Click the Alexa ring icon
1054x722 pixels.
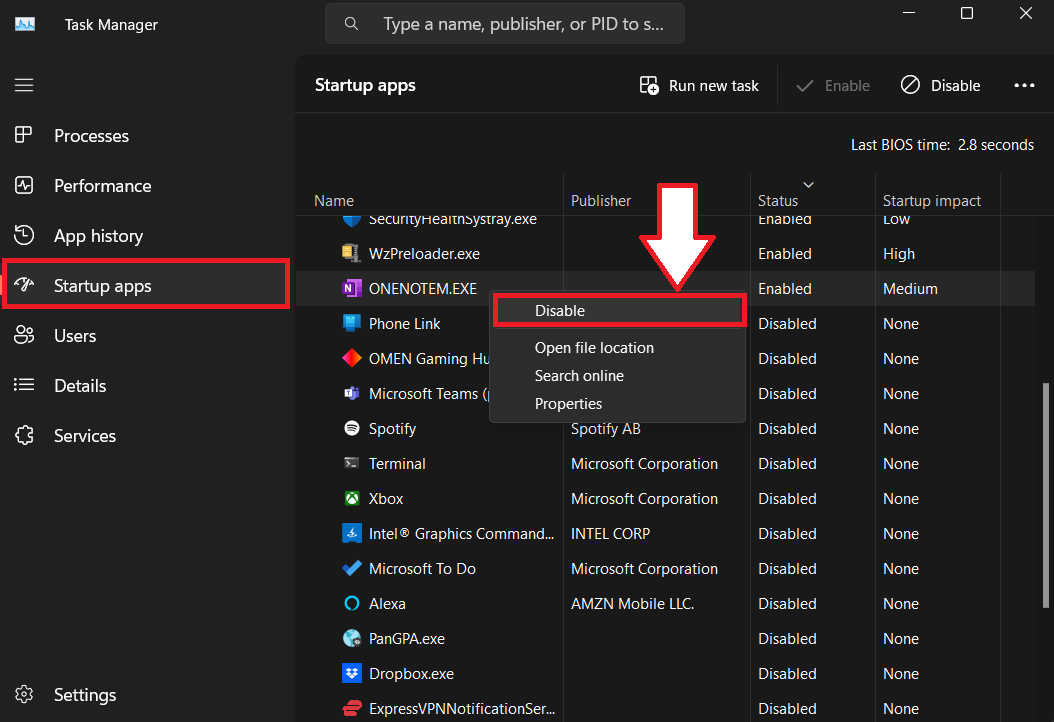352,603
